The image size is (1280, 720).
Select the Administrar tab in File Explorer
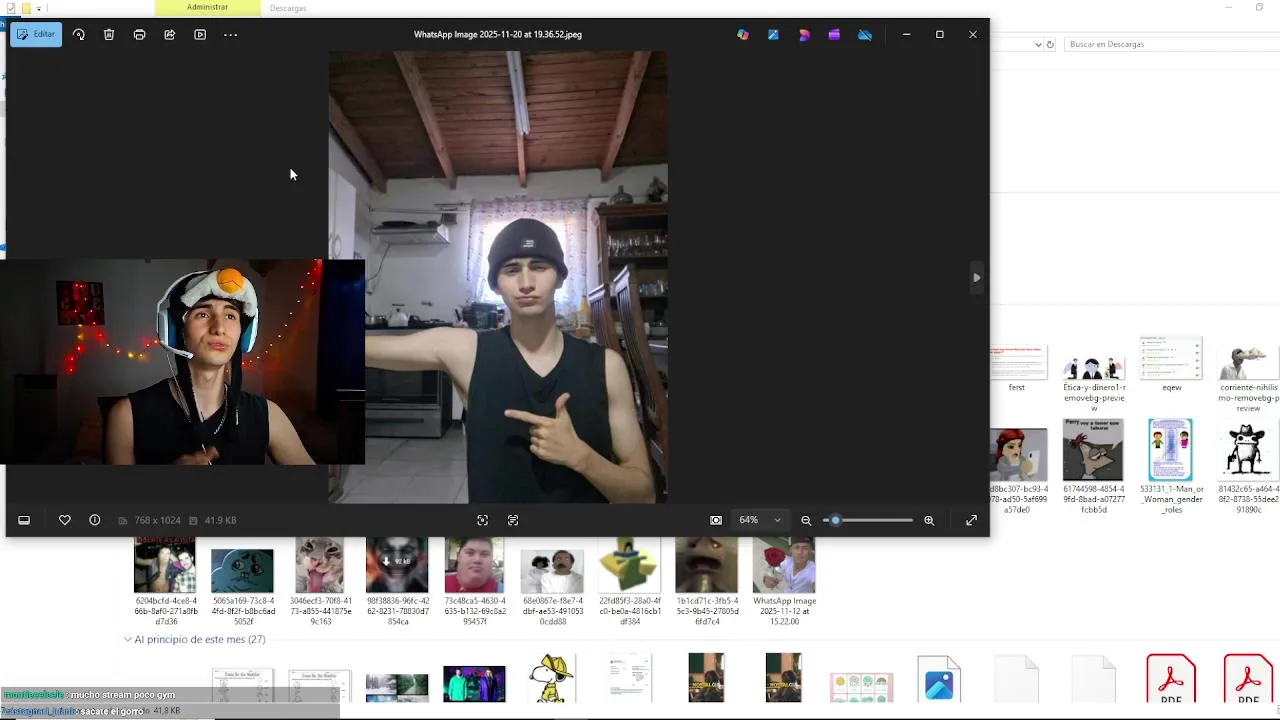[207, 7]
